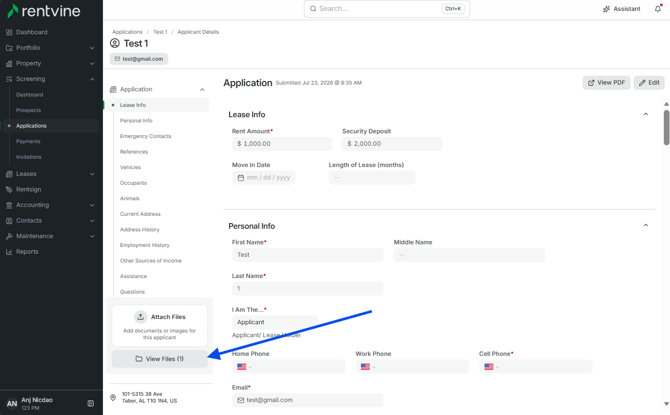
Task: Click the Reports chart icon
Action: pyautogui.click(x=9, y=252)
